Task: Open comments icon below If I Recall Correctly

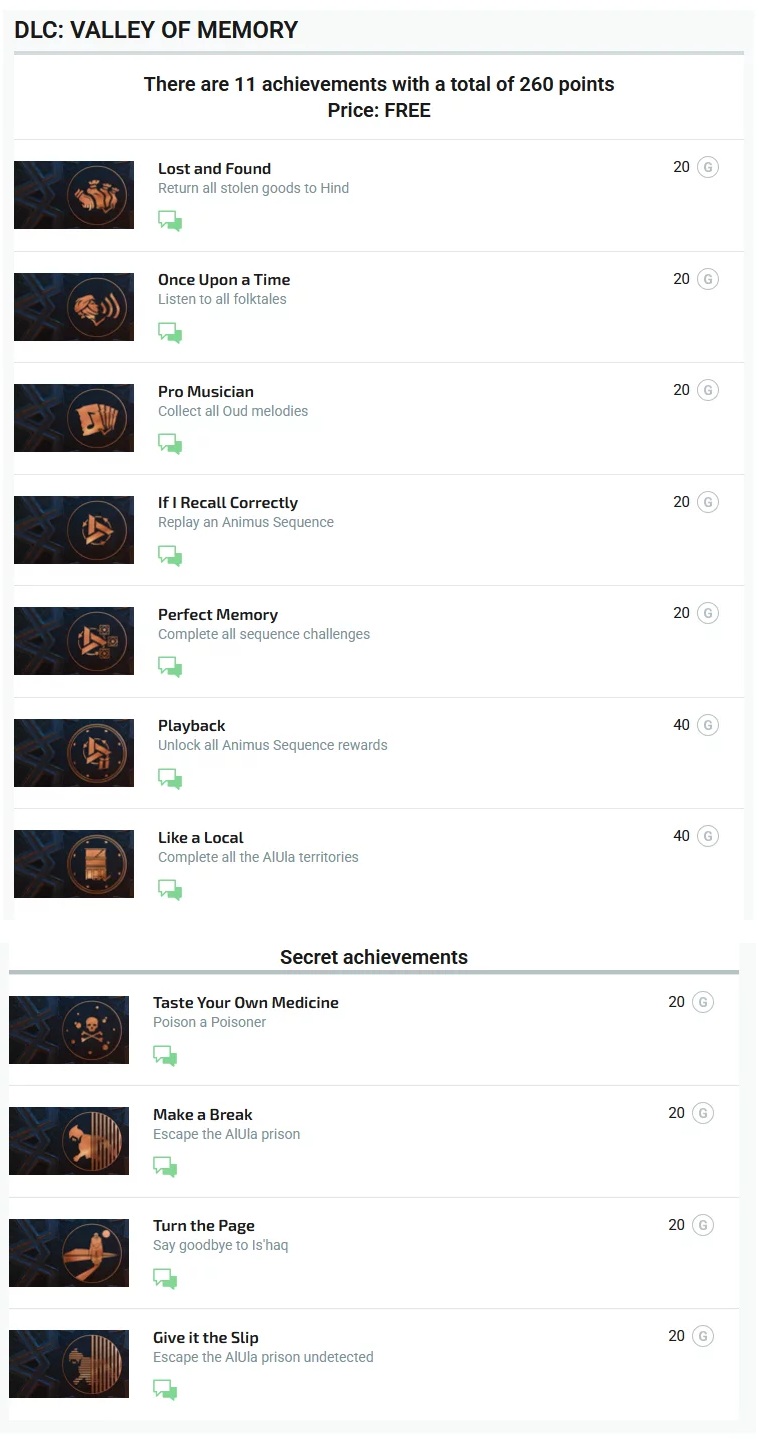Action: 170,555
